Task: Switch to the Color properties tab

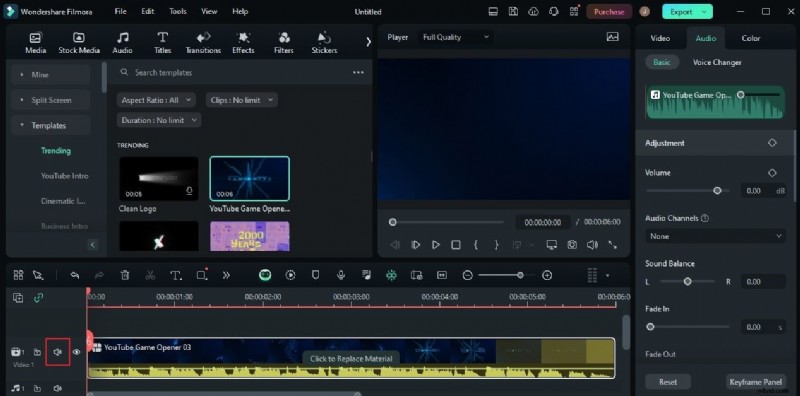Action: tap(751, 38)
